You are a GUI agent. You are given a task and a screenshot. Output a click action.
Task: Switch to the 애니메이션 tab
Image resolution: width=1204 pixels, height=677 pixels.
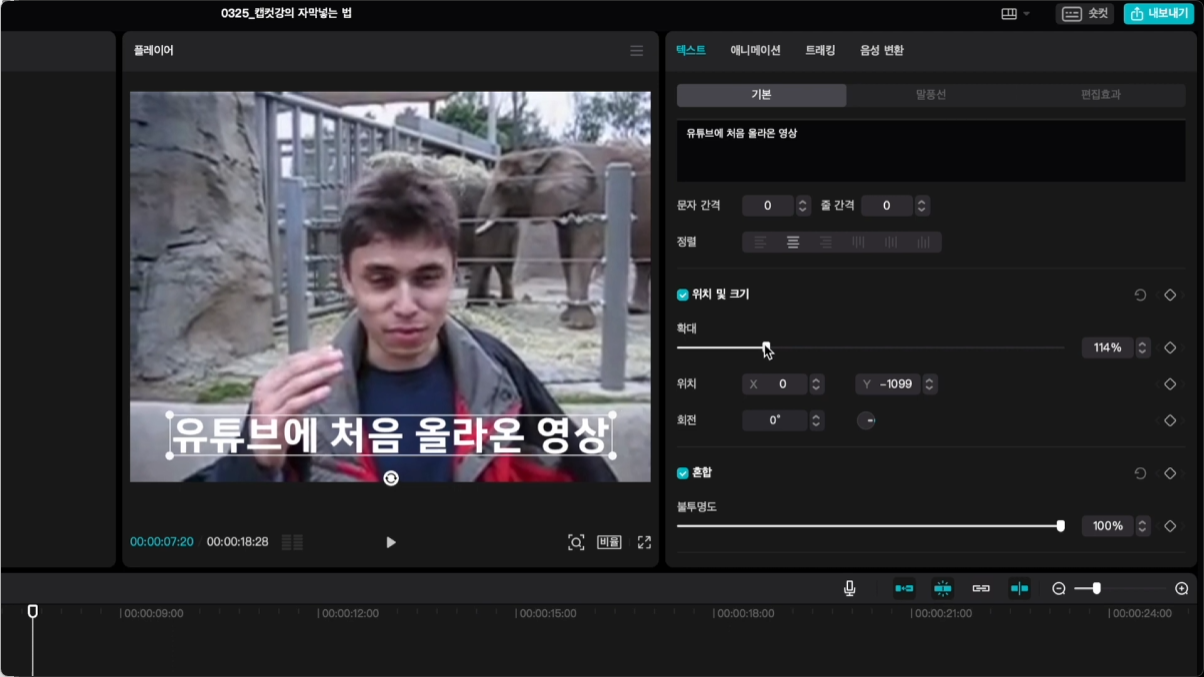click(x=755, y=50)
